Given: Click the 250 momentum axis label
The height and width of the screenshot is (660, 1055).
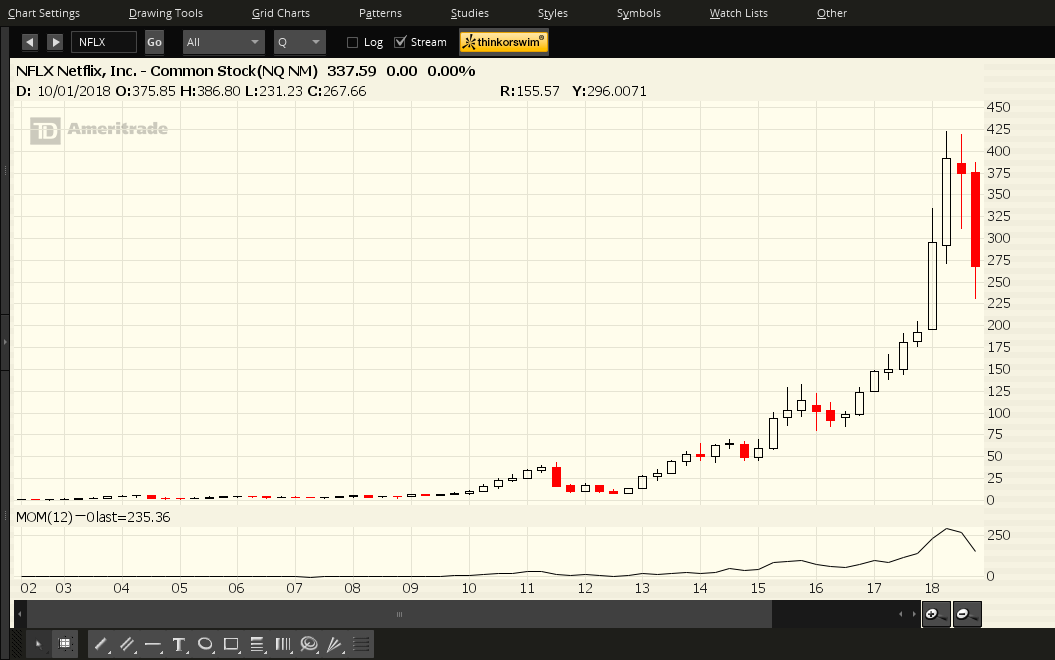Looking at the screenshot, I should (x=998, y=536).
